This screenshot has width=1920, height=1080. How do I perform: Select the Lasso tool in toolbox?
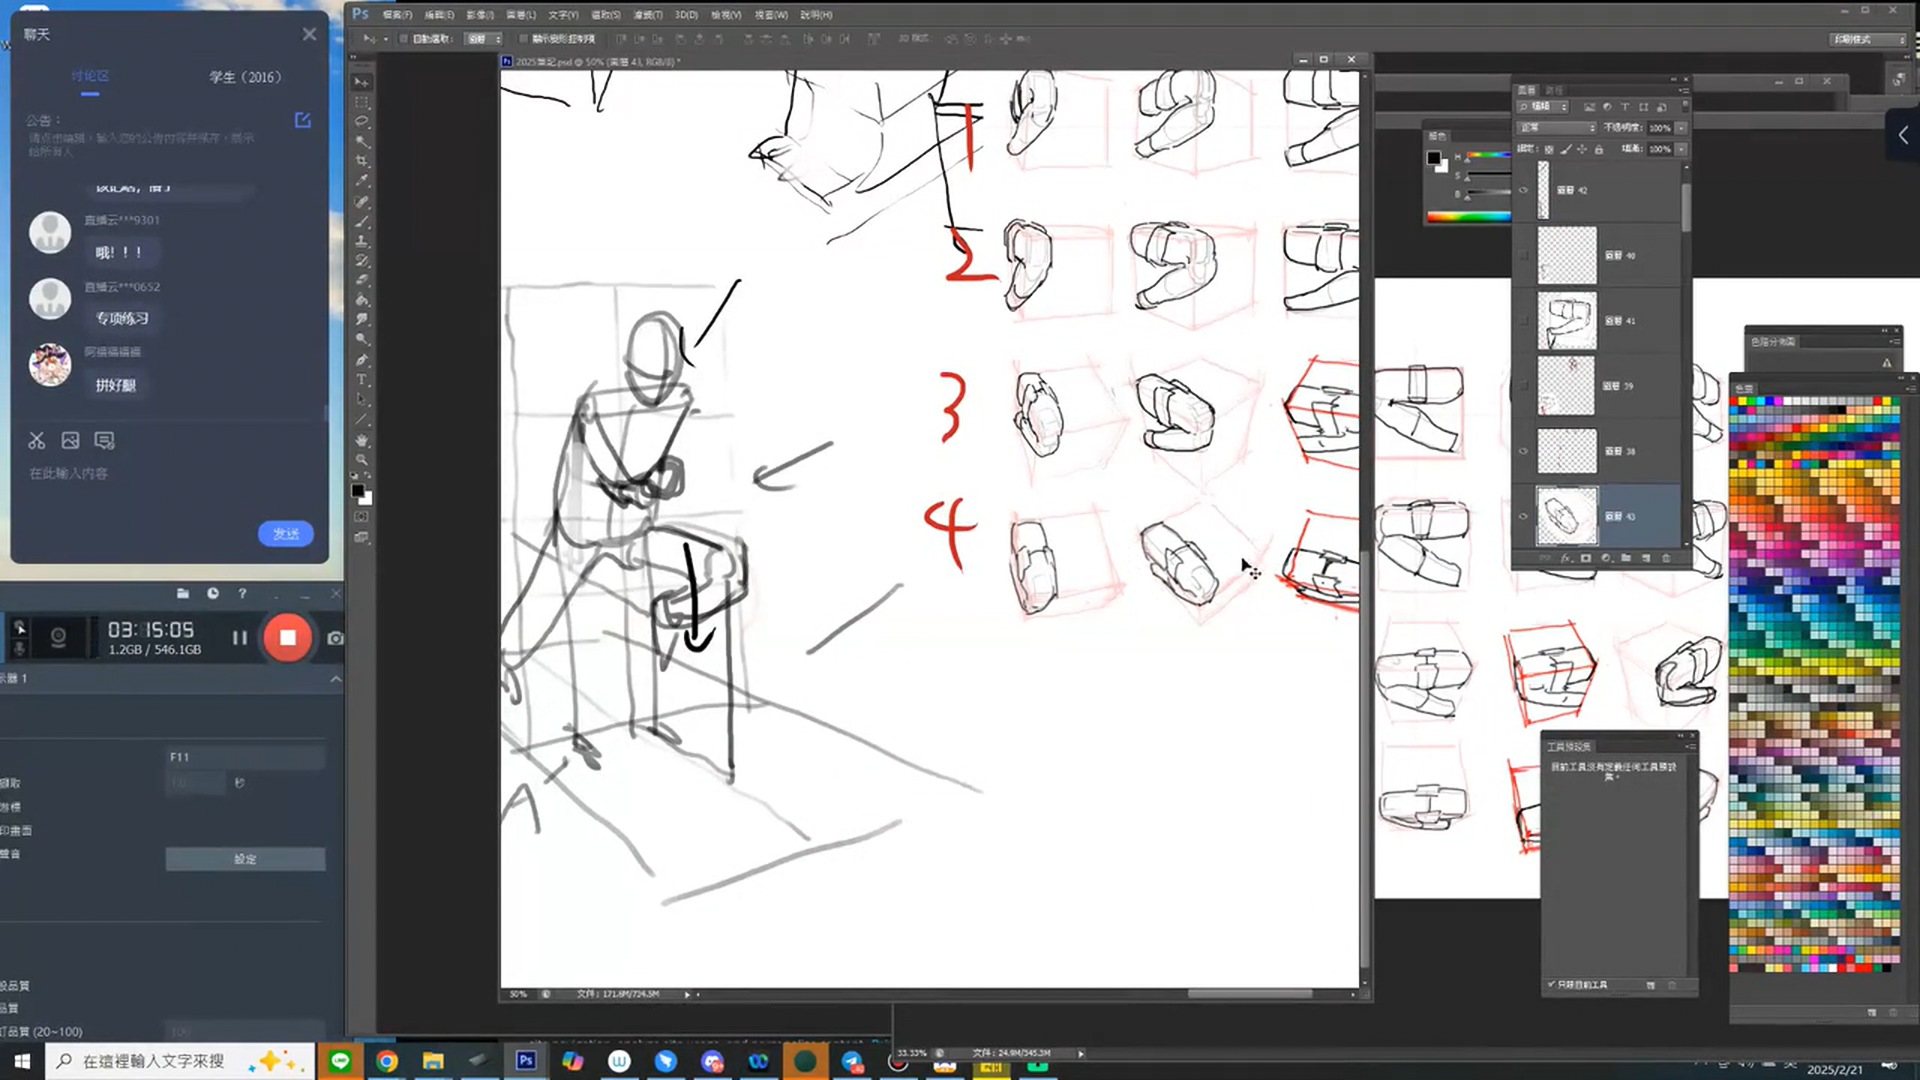(362, 121)
